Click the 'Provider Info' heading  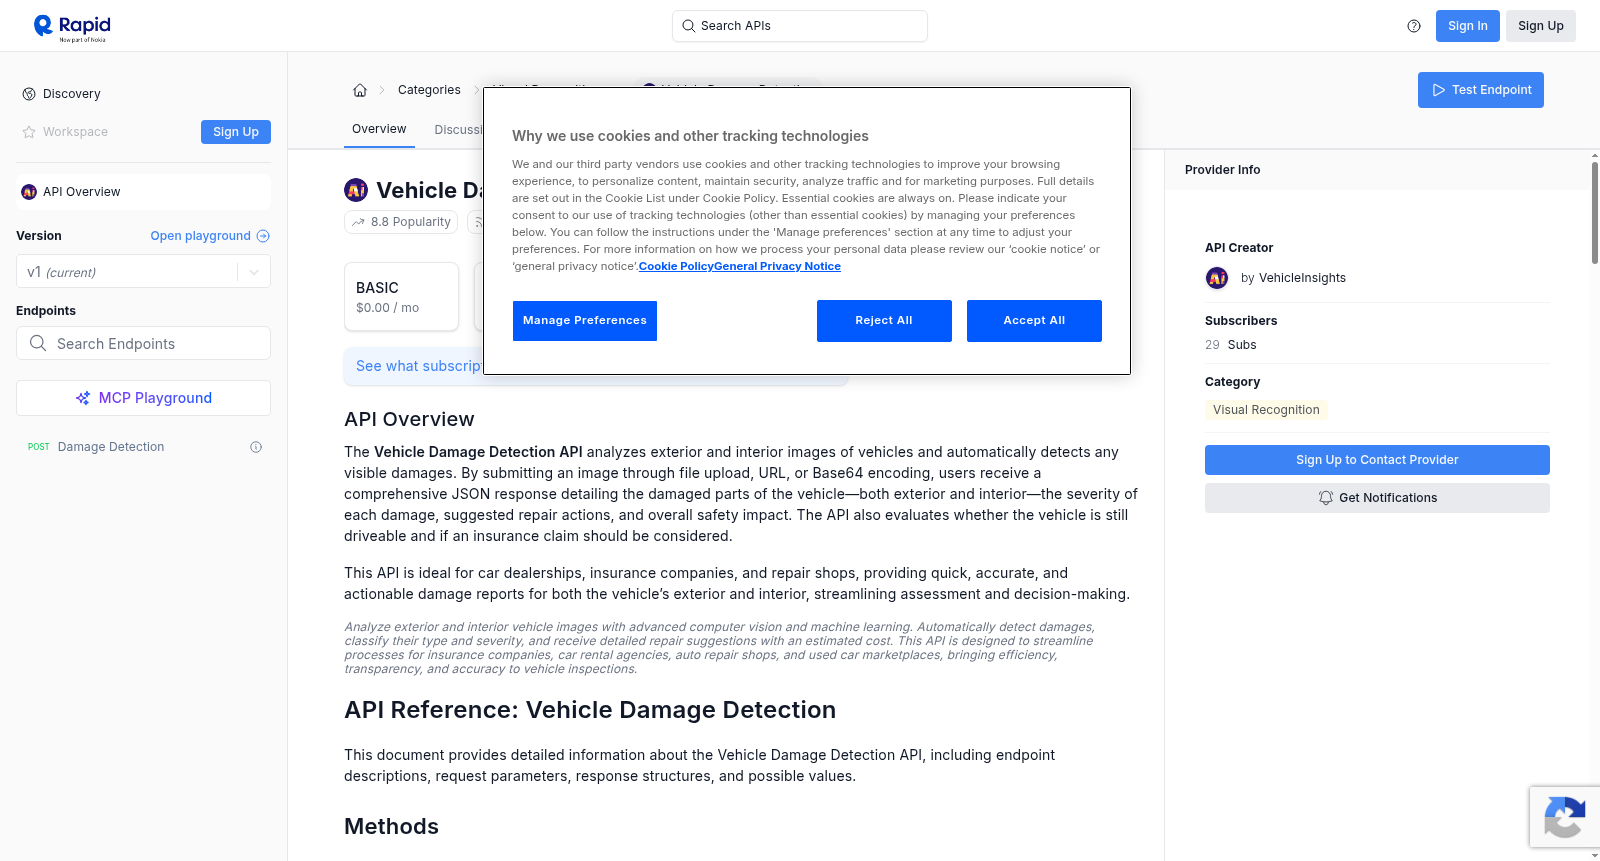[1222, 170]
